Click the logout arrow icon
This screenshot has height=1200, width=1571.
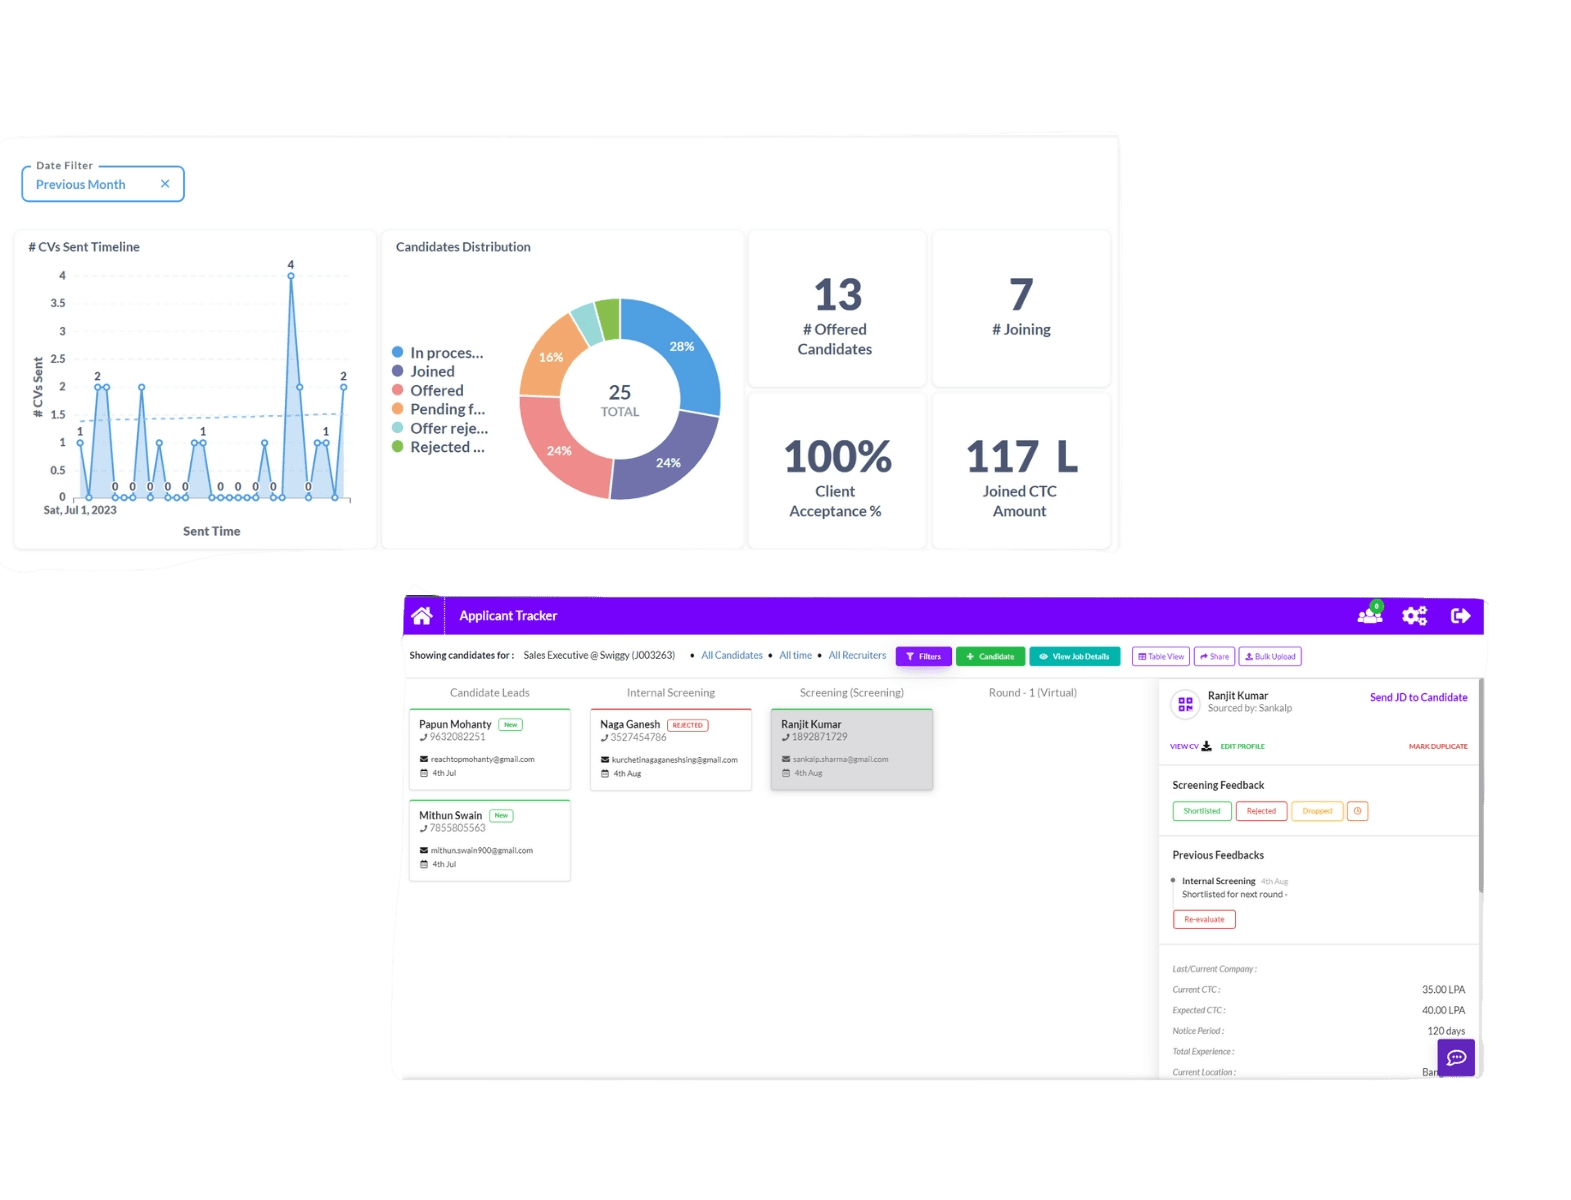click(1461, 616)
